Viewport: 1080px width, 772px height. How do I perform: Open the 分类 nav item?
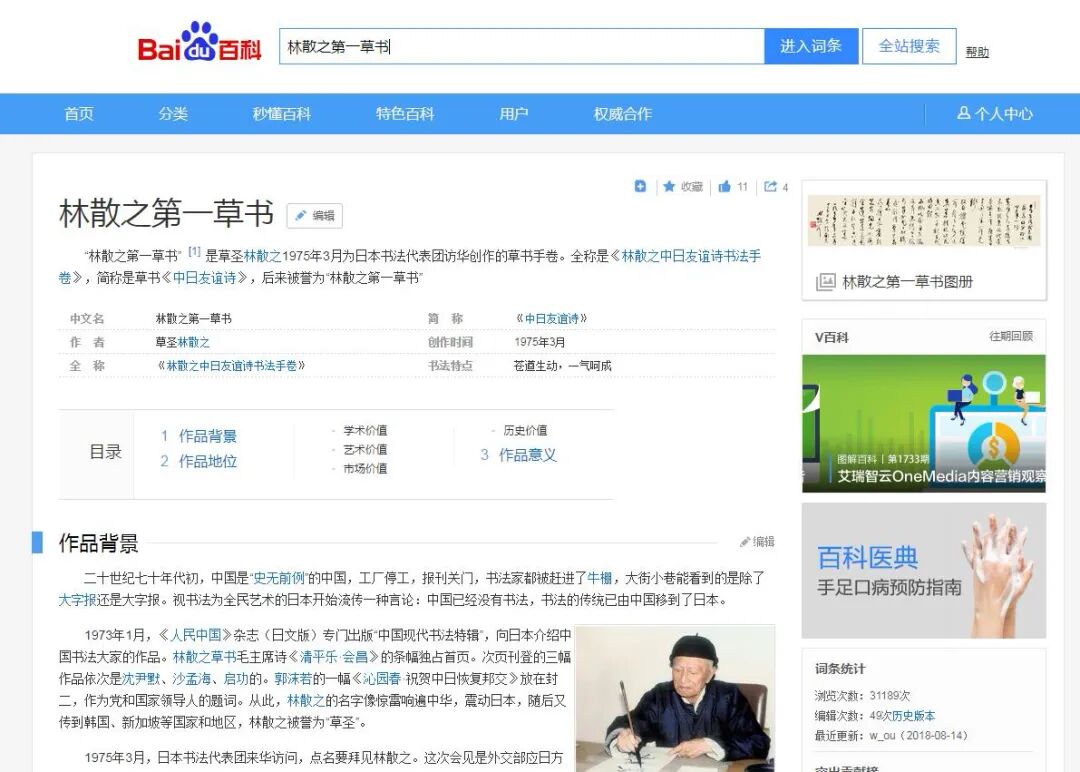[x=173, y=114]
